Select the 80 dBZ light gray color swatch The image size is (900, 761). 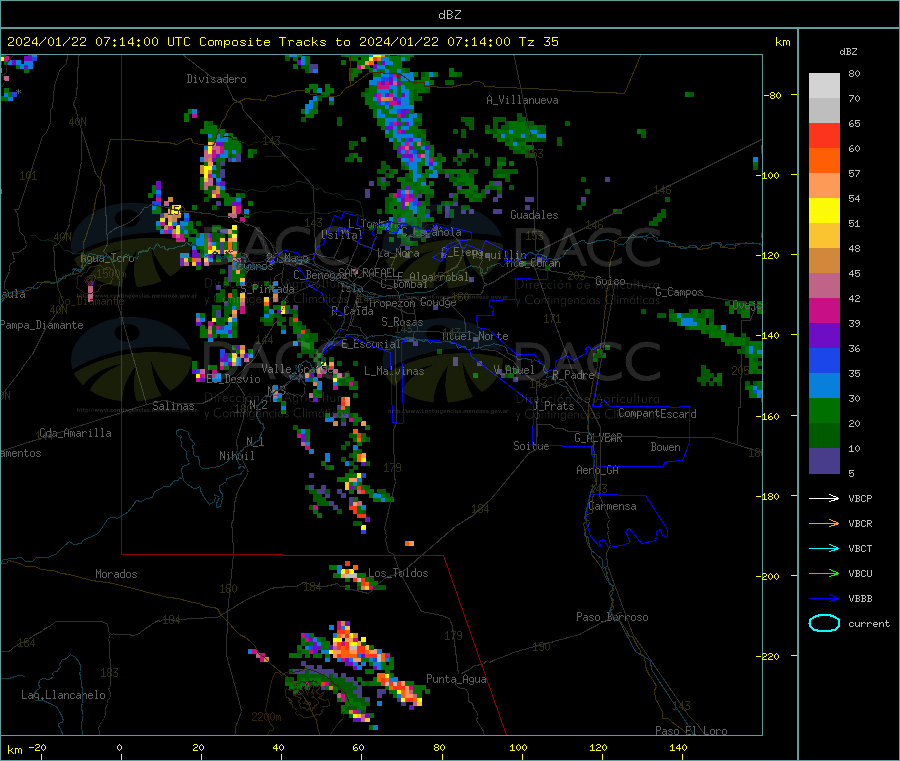coord(824,86)
